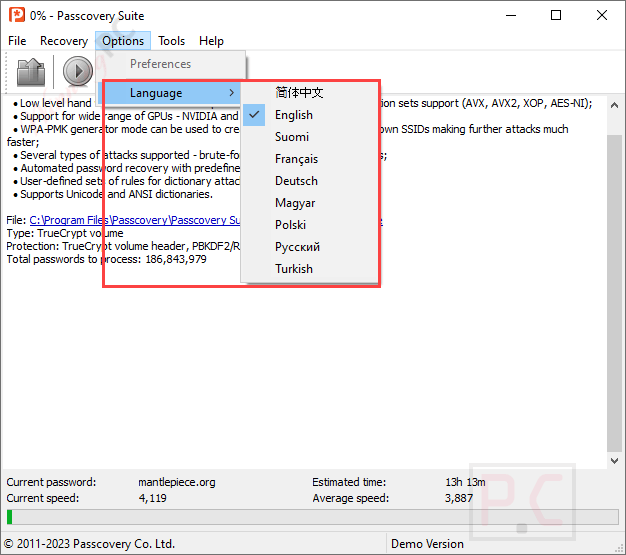Click the Start recovery play button

78,71
